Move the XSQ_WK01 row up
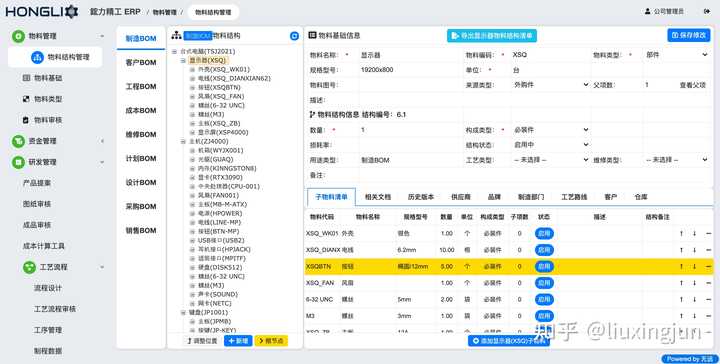 (681, 234)
